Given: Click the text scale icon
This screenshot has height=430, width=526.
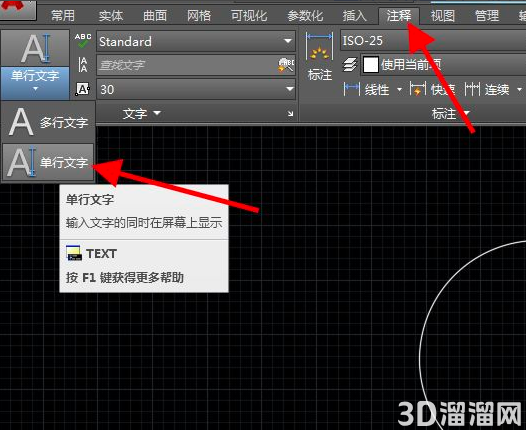Looking at the screenshot, I should 83,65.
